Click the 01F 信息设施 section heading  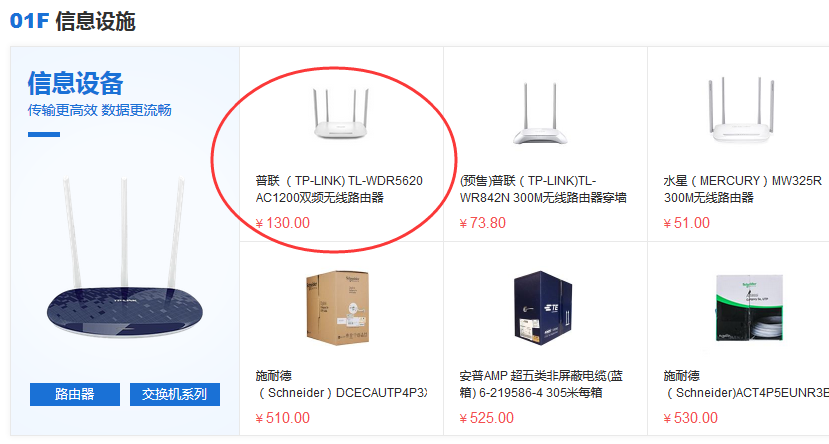point(72,21)
